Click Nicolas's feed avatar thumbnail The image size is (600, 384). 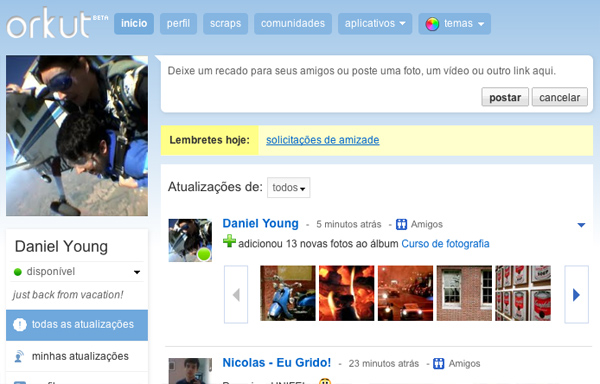tap(190, 371)
